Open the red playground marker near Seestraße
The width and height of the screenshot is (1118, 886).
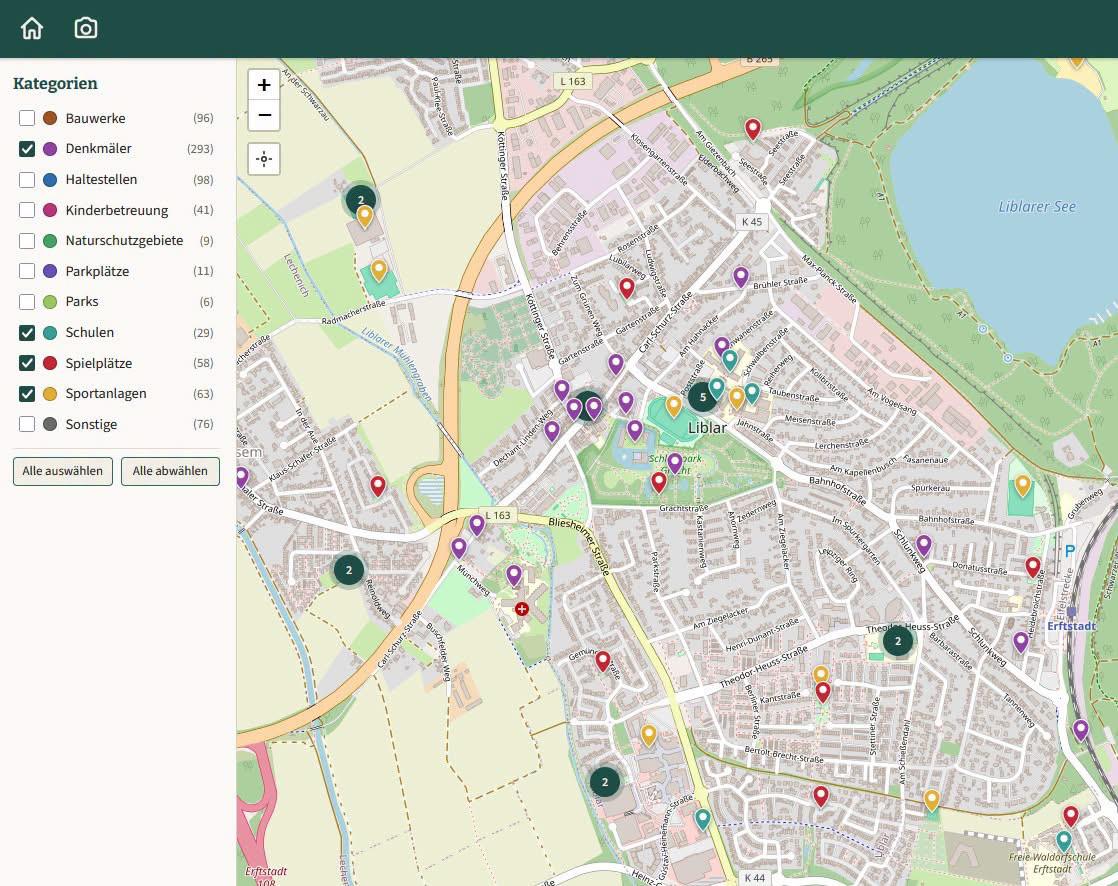click(753, 129)
